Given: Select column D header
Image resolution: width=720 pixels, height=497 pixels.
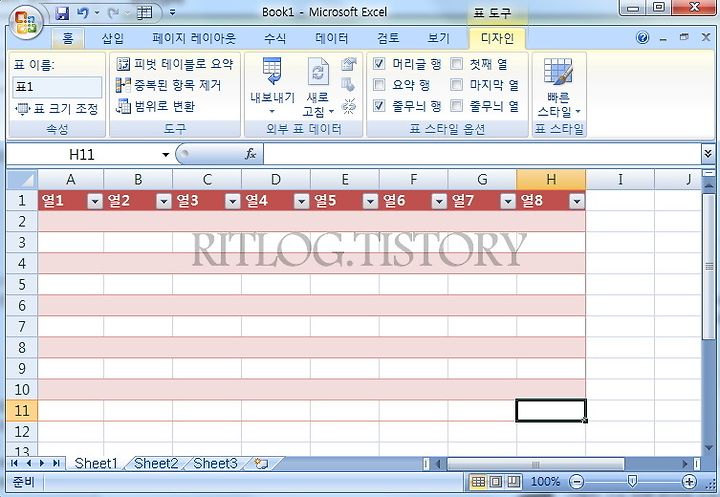Looking at the screenshot, I should click(x=276, y=180).
